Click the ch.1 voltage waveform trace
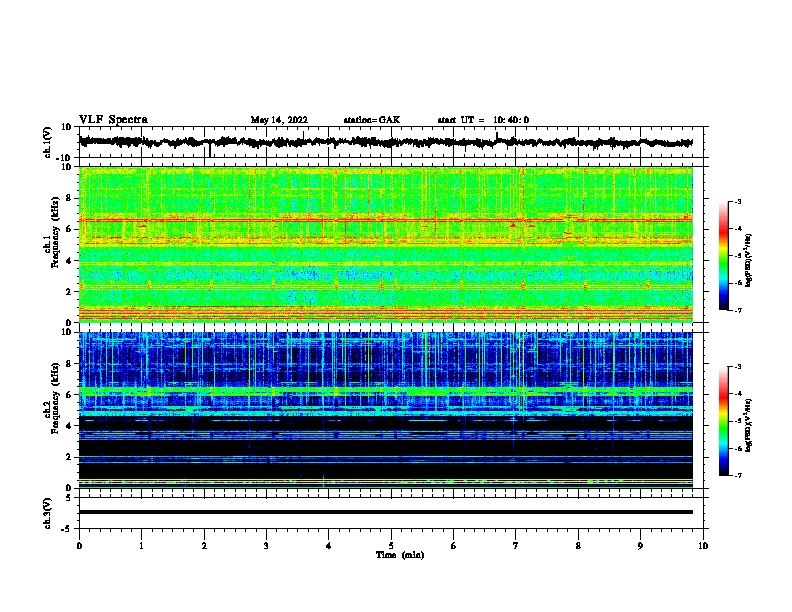The image size is (792, 612). (386, 142)
